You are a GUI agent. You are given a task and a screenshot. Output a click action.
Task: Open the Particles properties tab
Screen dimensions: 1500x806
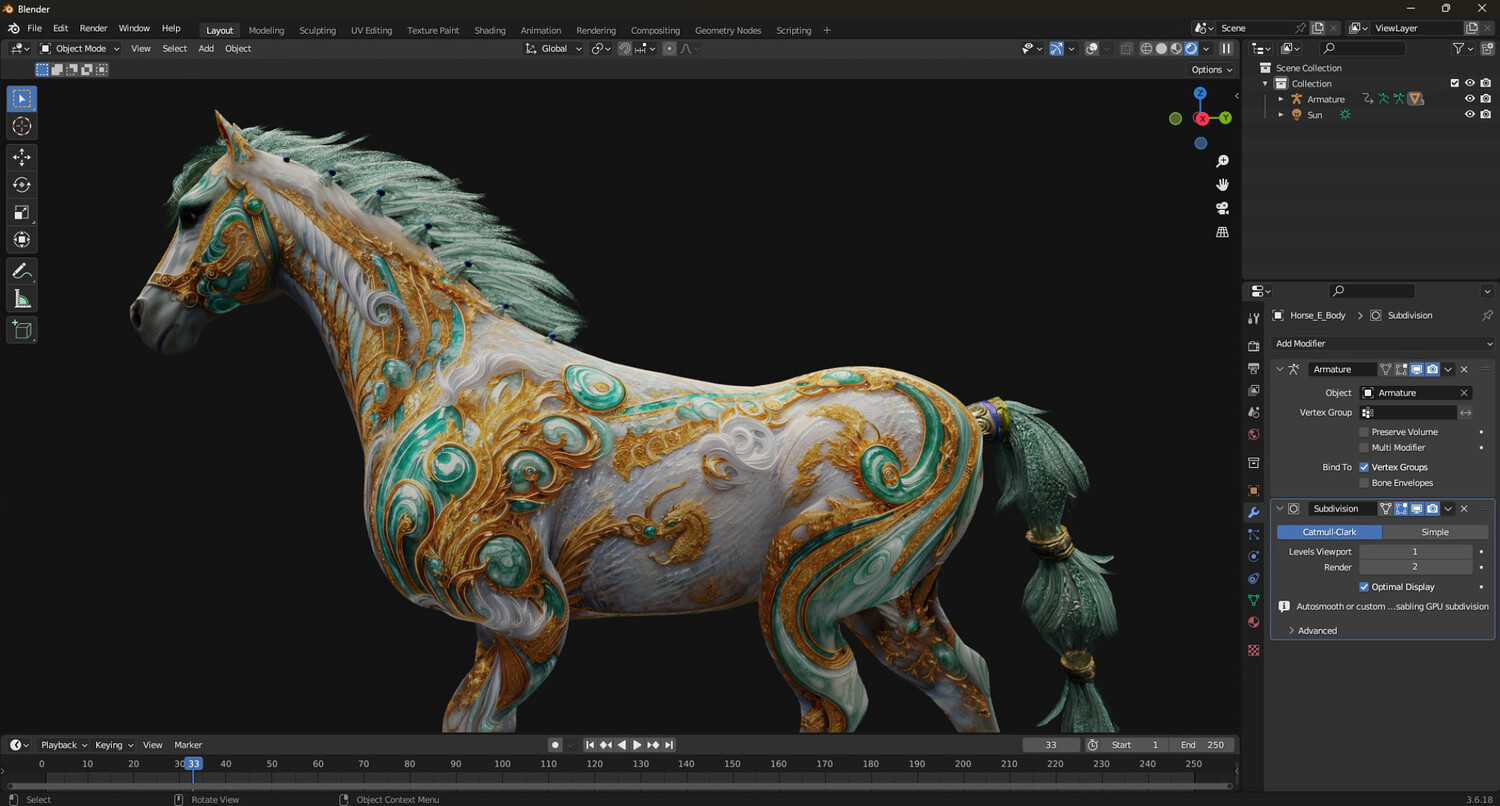1254,535
